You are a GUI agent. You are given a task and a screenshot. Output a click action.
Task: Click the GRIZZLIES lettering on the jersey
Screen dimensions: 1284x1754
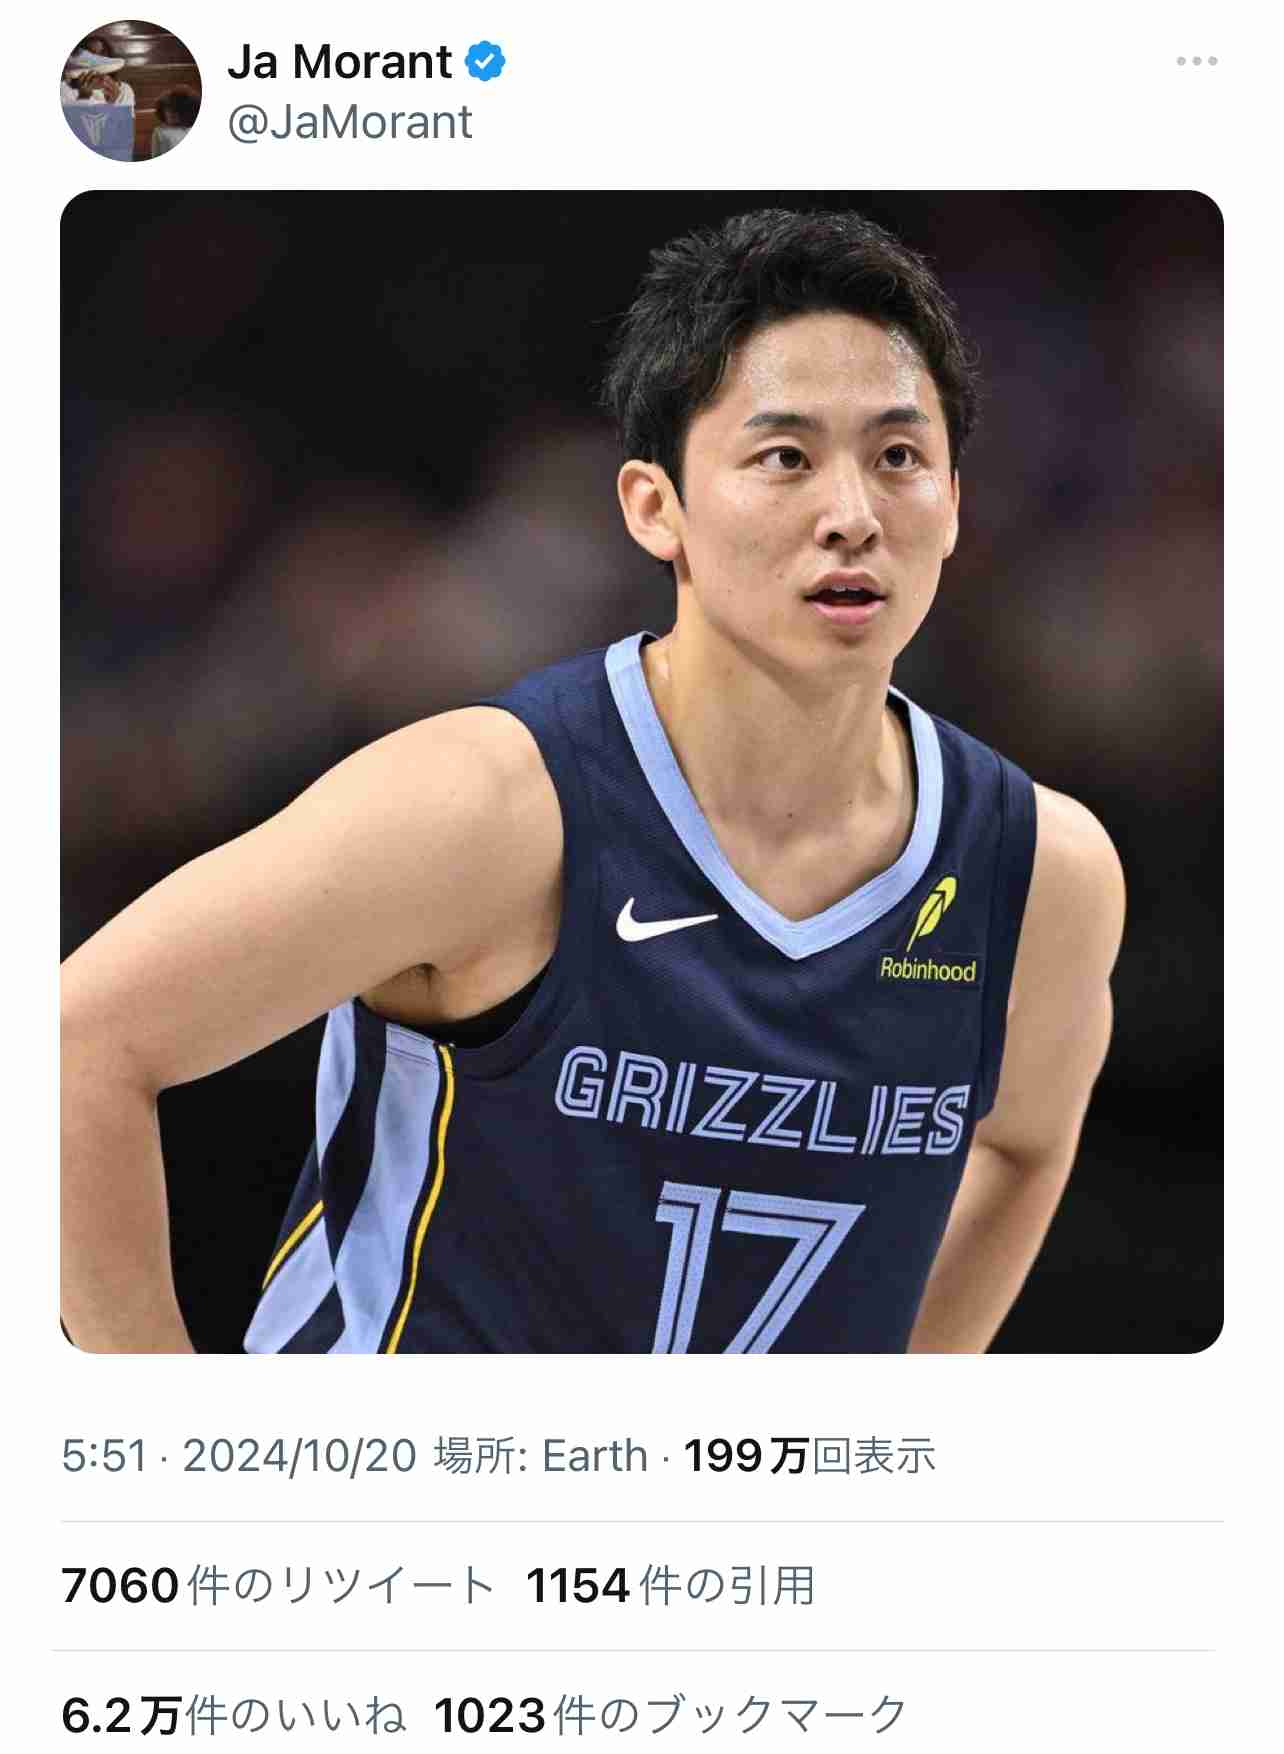pos(762,1100)
